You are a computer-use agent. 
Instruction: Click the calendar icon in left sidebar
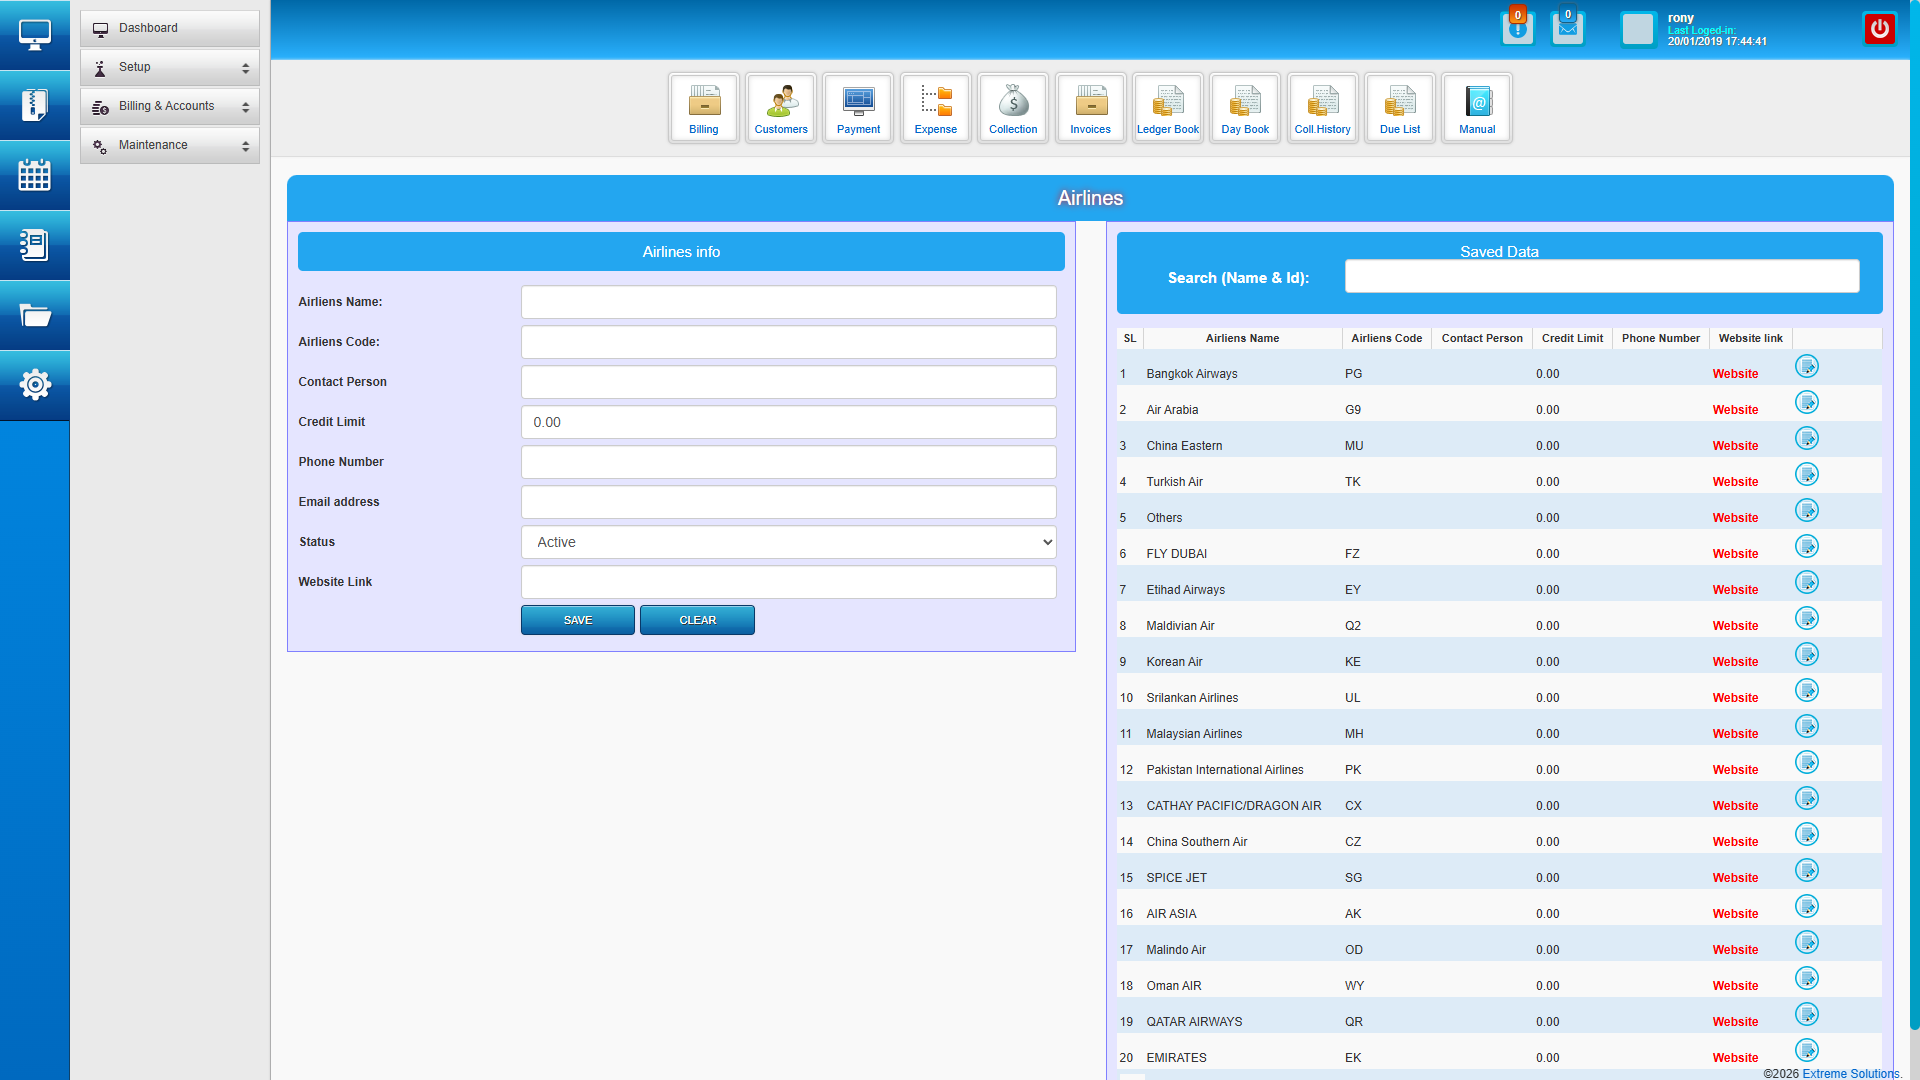point(34,175)
